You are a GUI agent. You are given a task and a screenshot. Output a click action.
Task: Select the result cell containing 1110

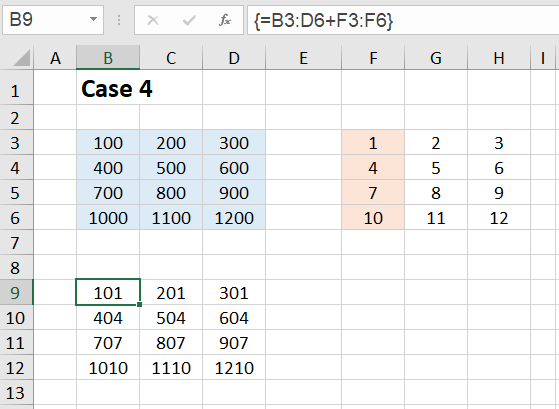tap(171, 367)
